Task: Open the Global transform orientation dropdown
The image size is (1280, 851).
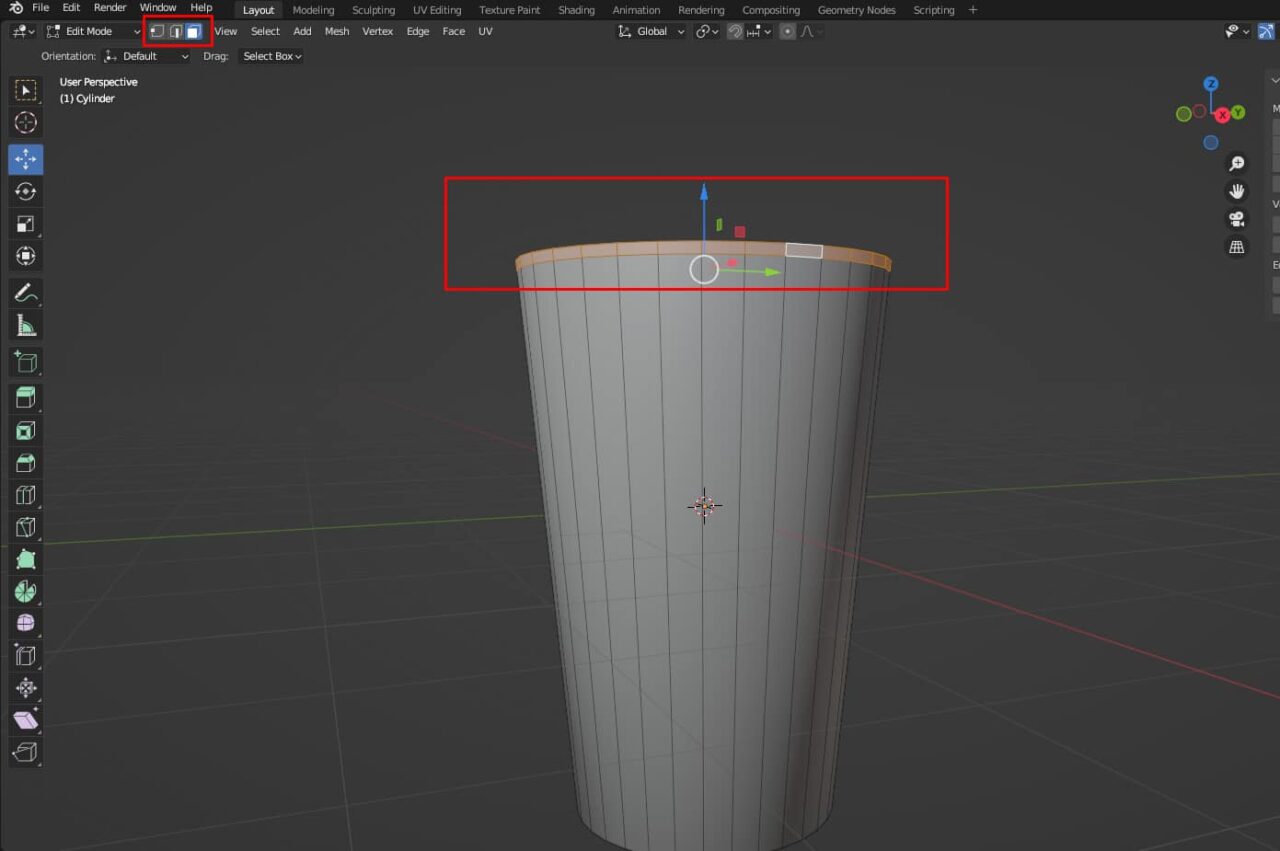Action: point(650,31)
